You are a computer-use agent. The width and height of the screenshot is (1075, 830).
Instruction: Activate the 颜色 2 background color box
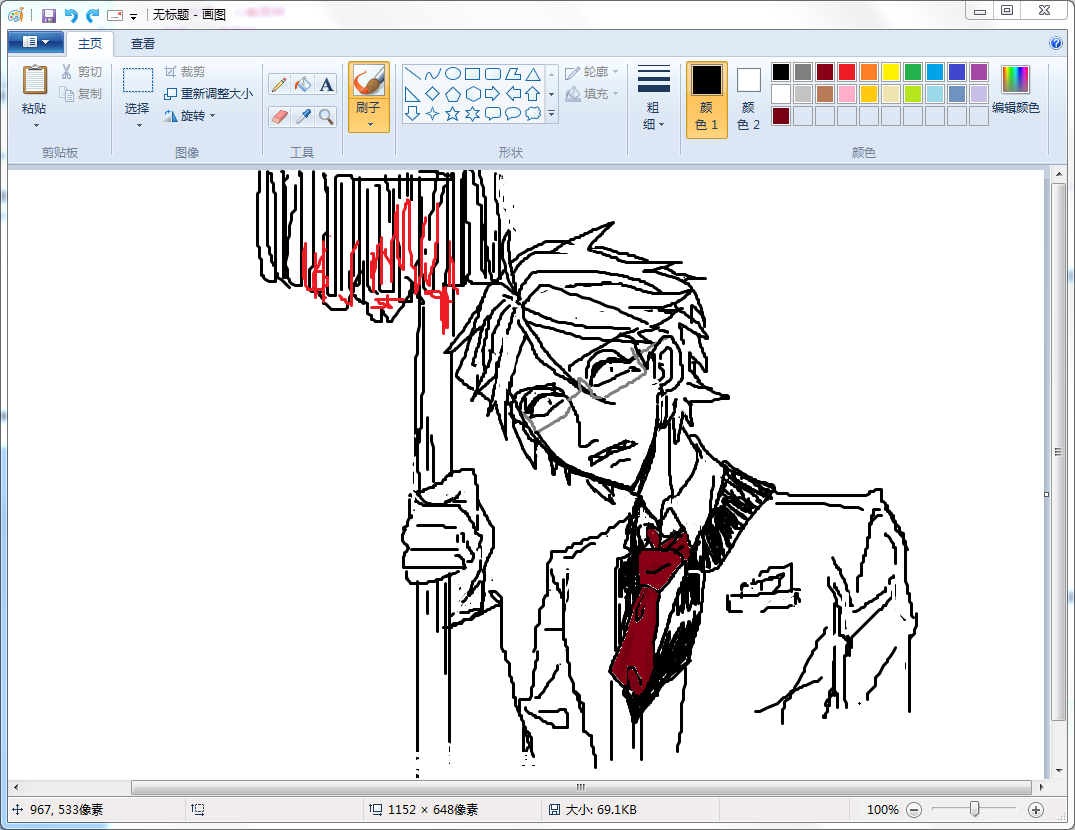point(749,99)
